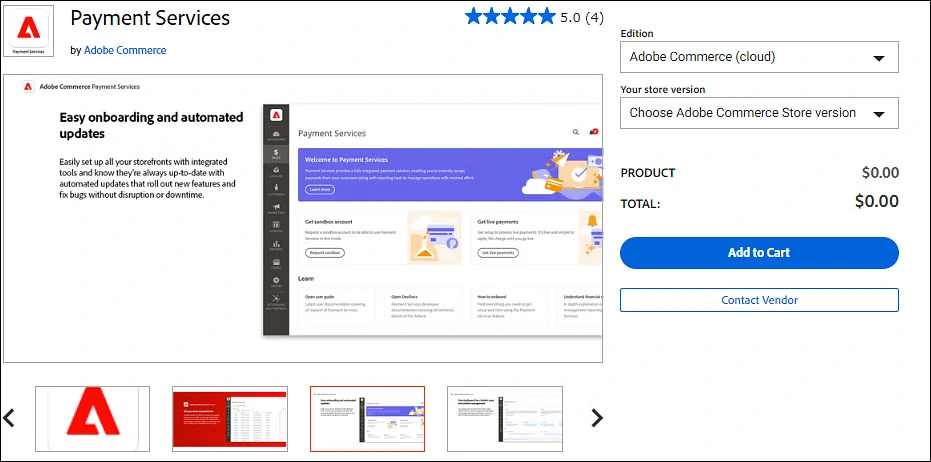Show previous thumbnails with left carousel arrow

8,418
